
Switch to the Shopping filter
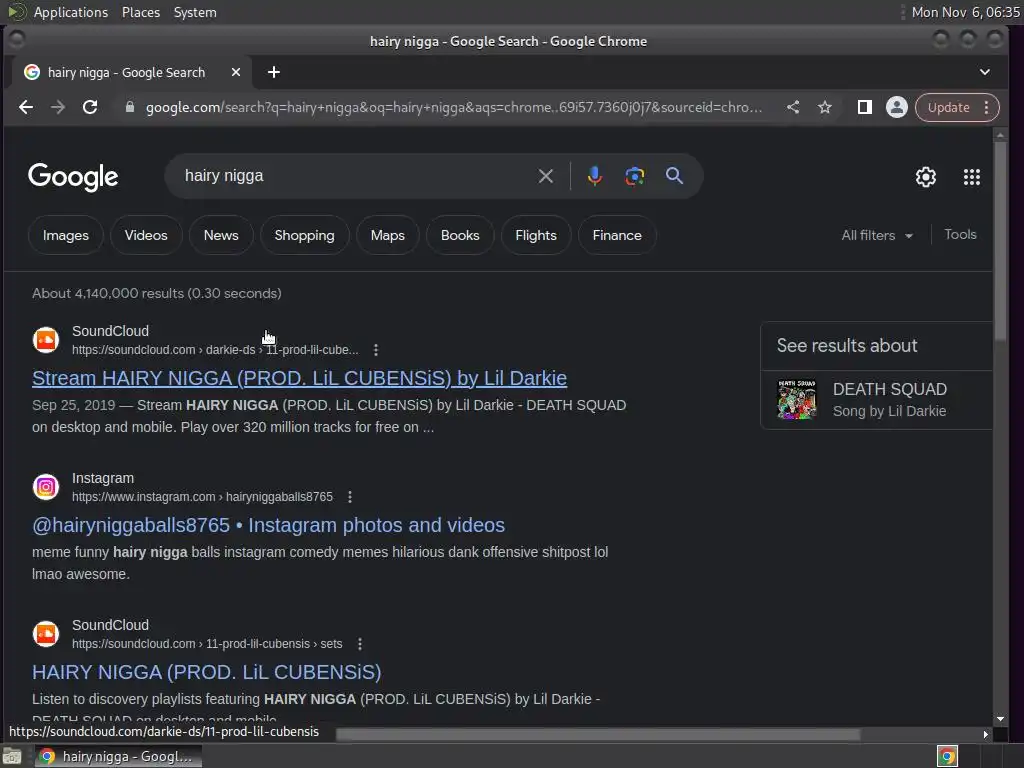pyautogui.click(x=304, y=235)
